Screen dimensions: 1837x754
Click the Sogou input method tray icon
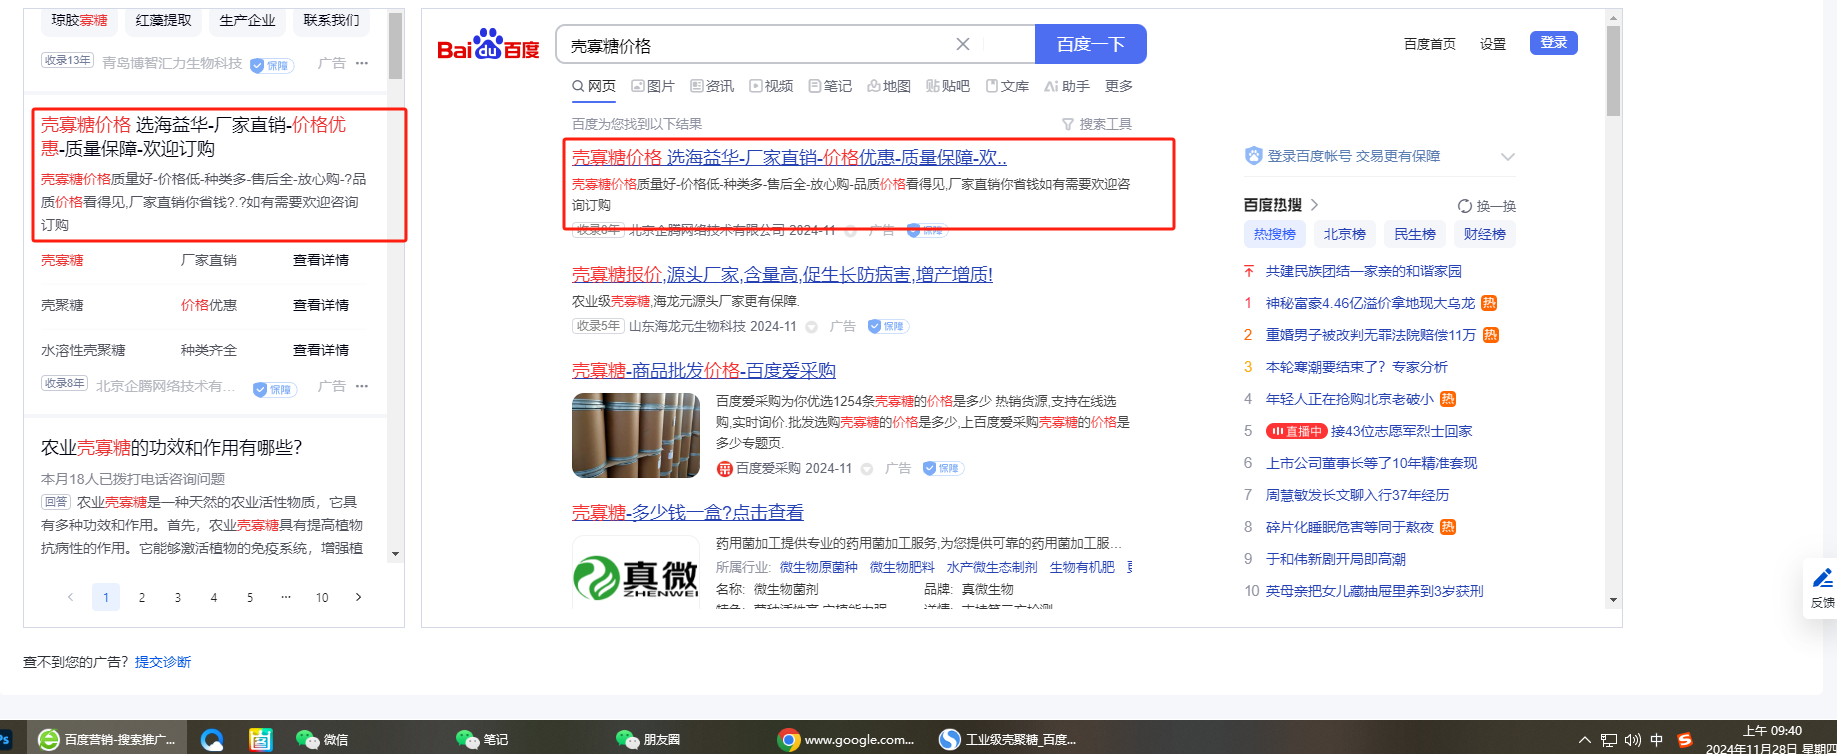(1685, 740)
